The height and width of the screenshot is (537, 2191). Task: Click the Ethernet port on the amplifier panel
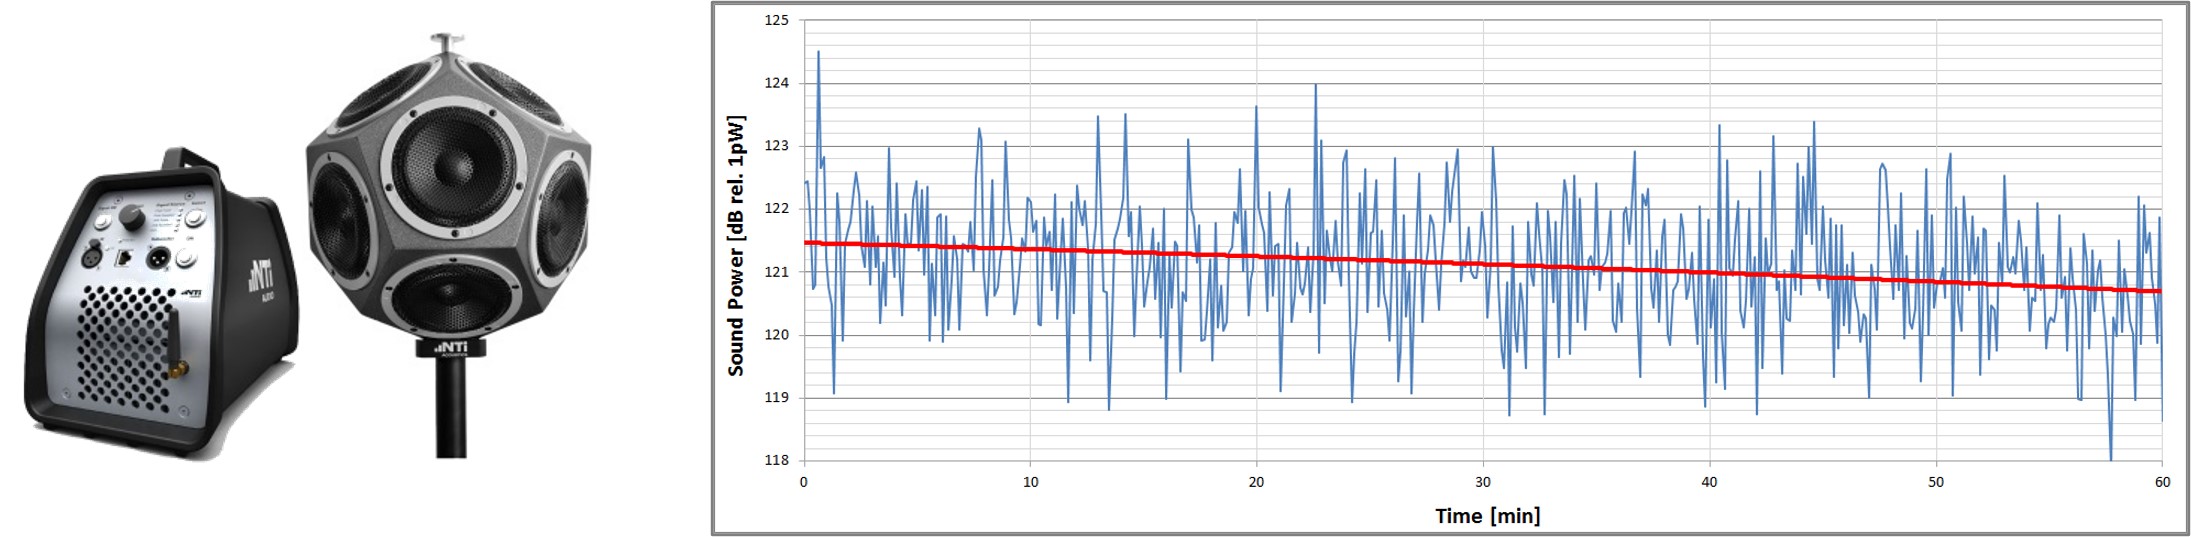(125, 258)
